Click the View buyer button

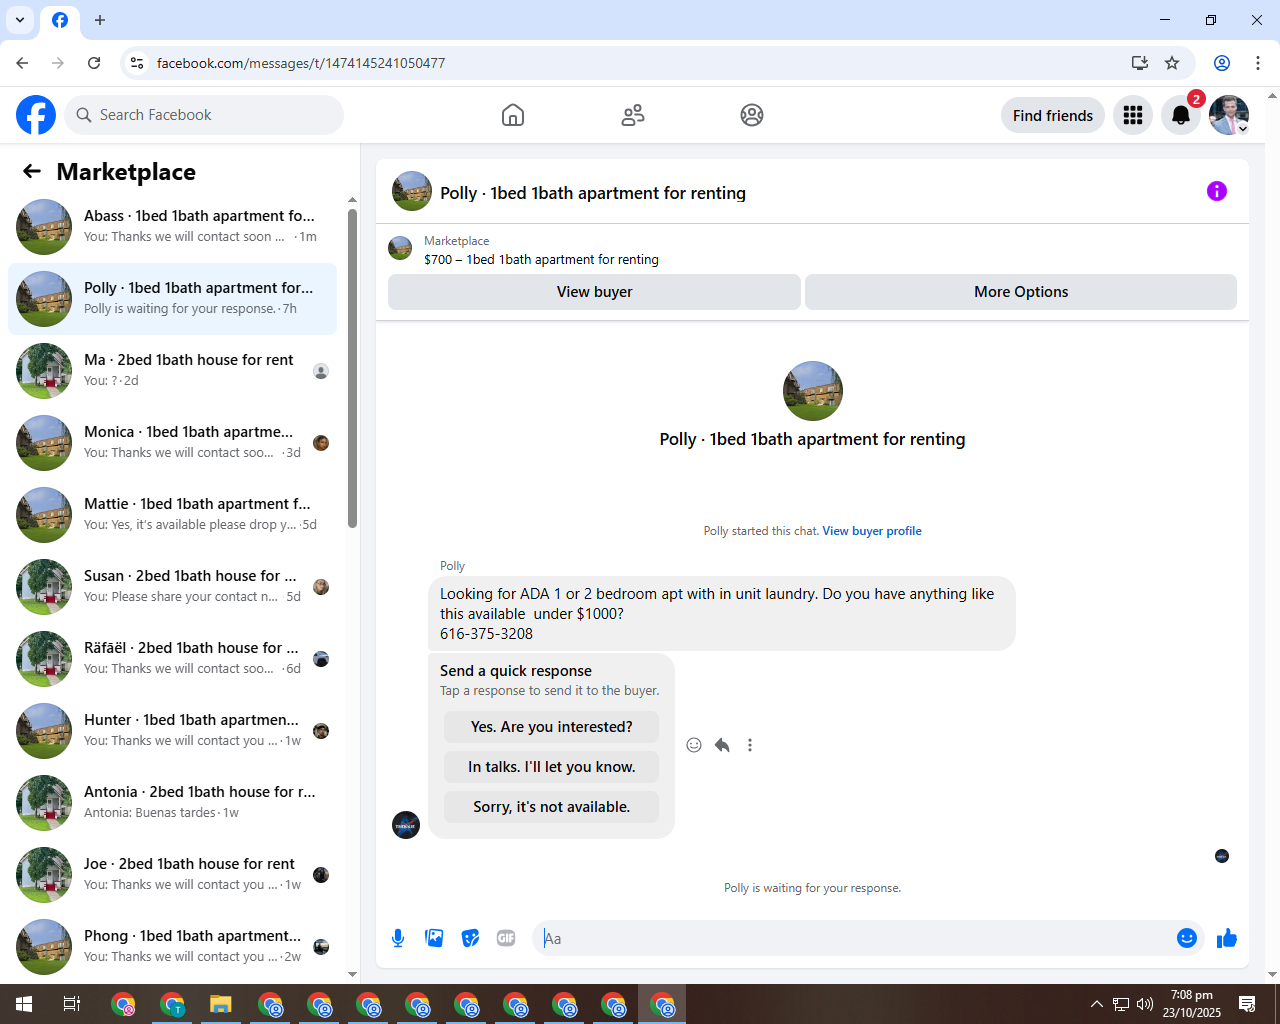click(x=594, y=292)
